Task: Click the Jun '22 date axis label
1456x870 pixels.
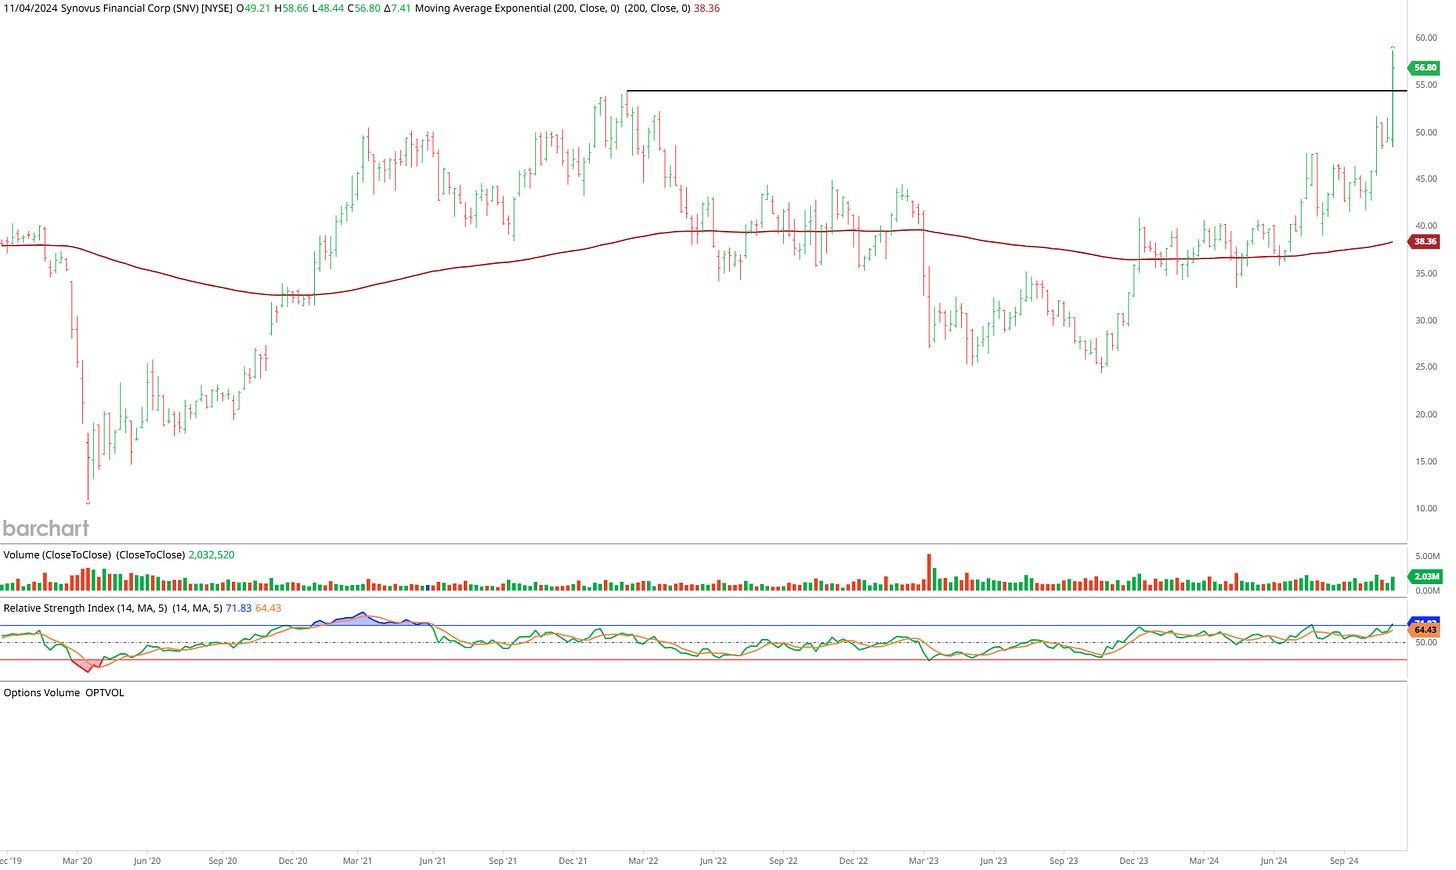Action: tap(713, 860)
